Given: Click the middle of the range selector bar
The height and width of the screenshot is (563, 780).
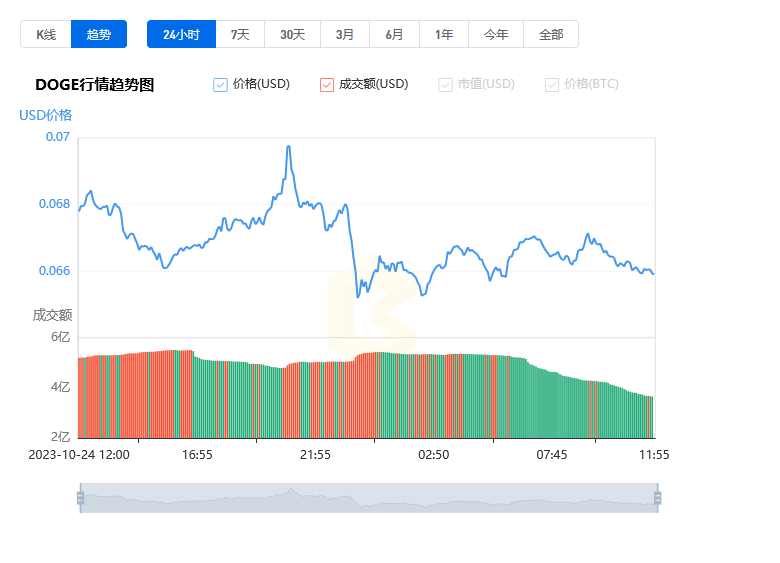Looking at the screenshot, I should pos(368,498).
